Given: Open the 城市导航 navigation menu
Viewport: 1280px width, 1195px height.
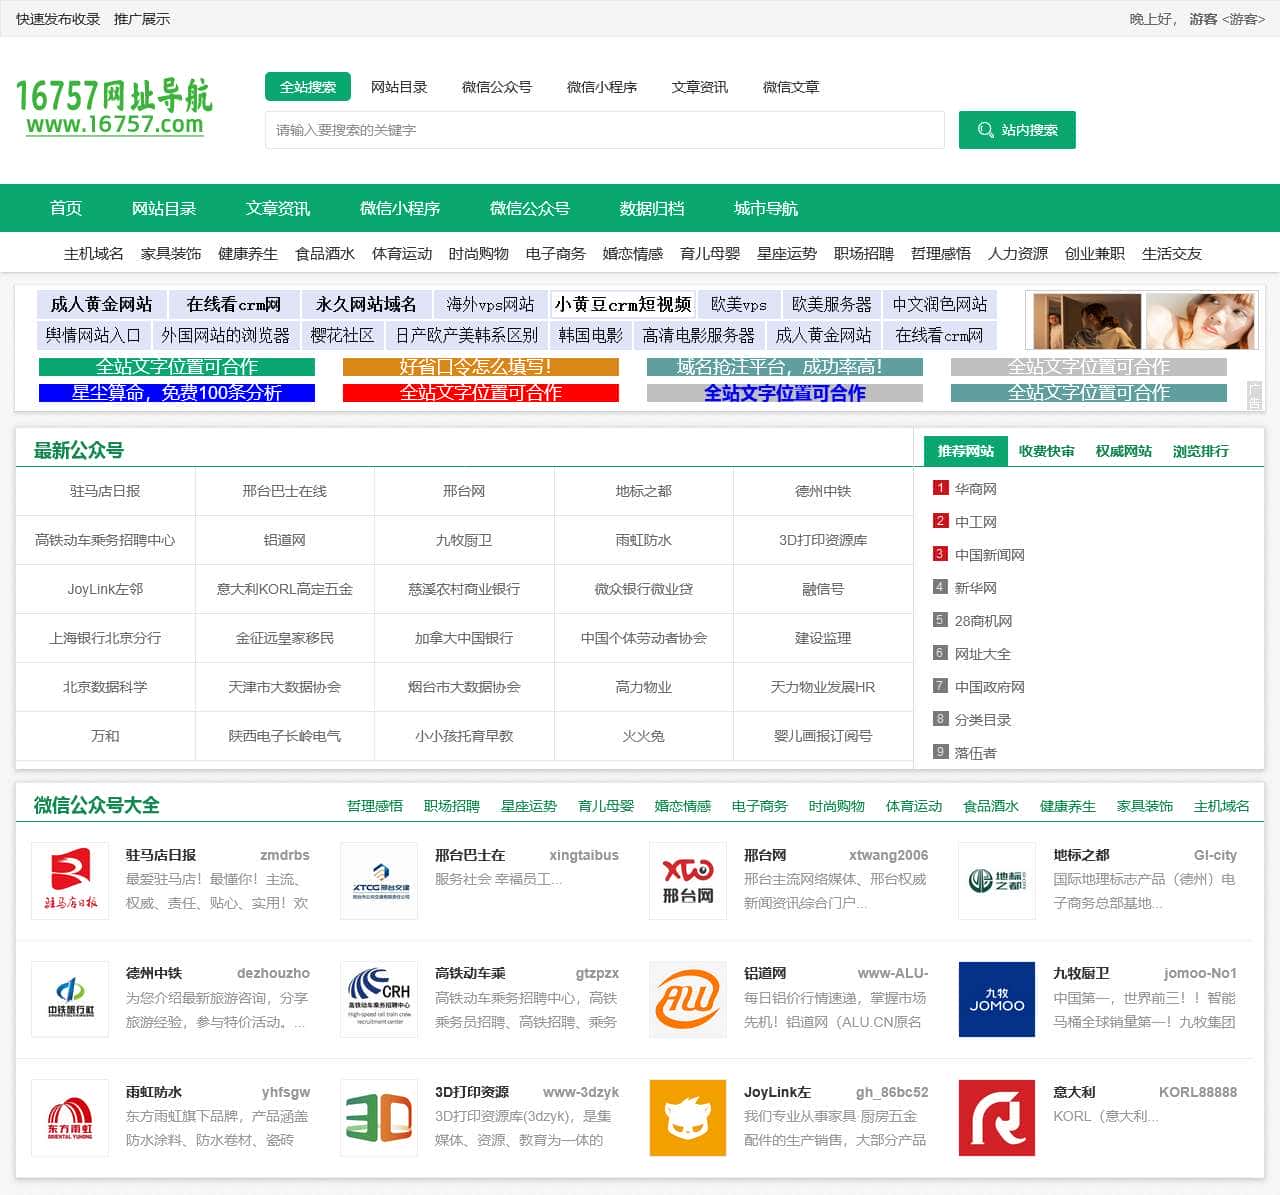Looking at the screenshot, I should (765, 208).
